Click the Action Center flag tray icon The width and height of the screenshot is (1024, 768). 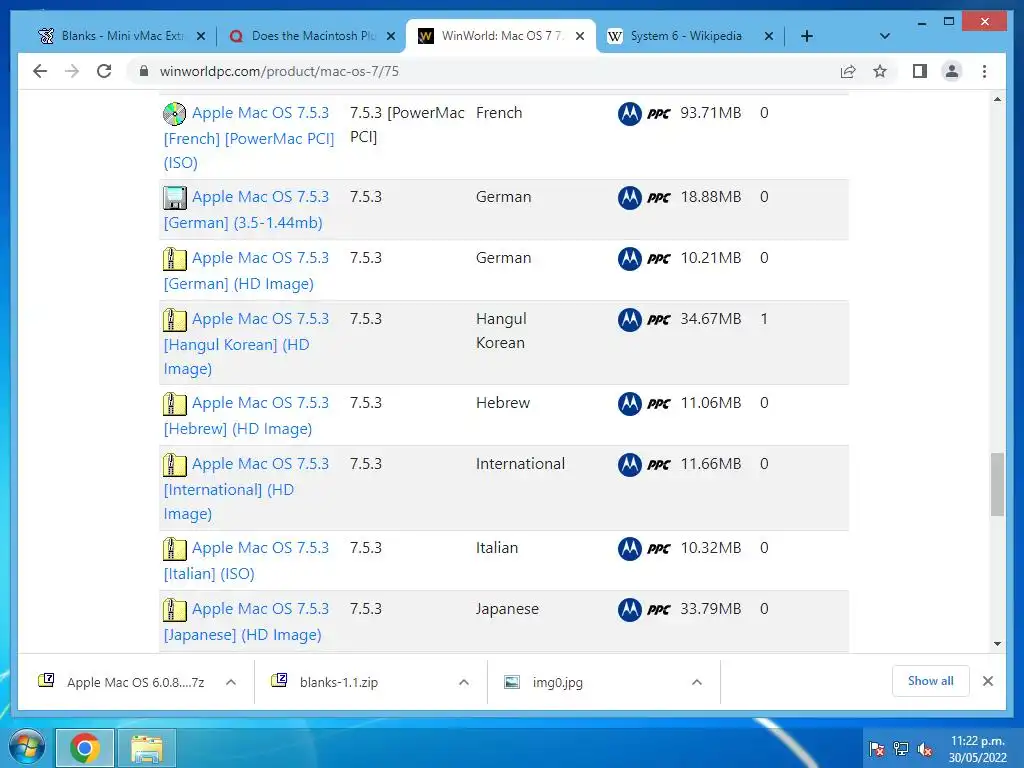tap(877, 749)
